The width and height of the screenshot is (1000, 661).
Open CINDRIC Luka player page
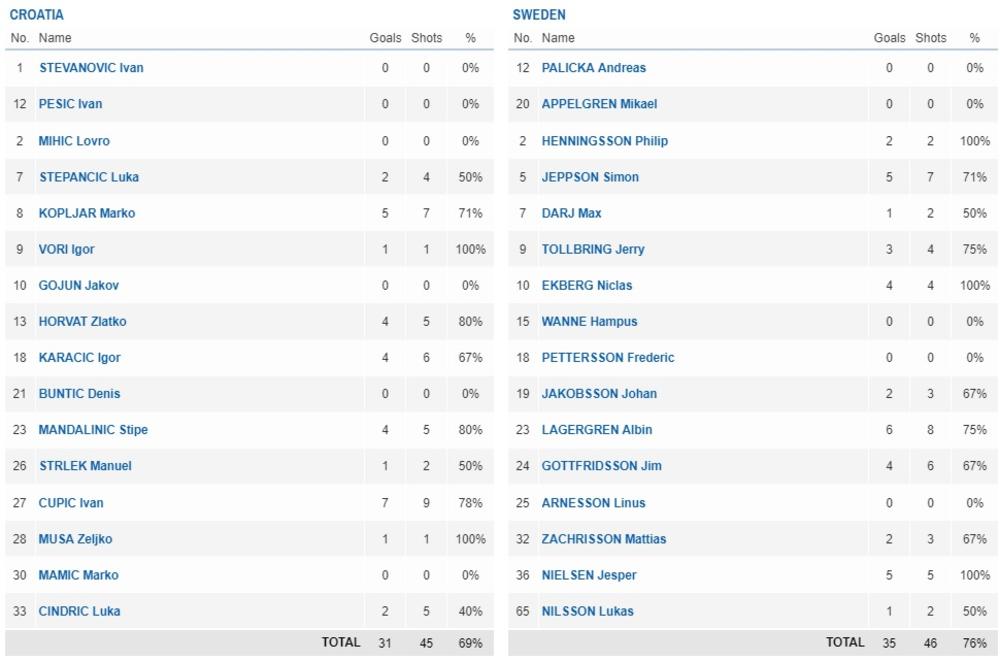(x=80, y=611)
